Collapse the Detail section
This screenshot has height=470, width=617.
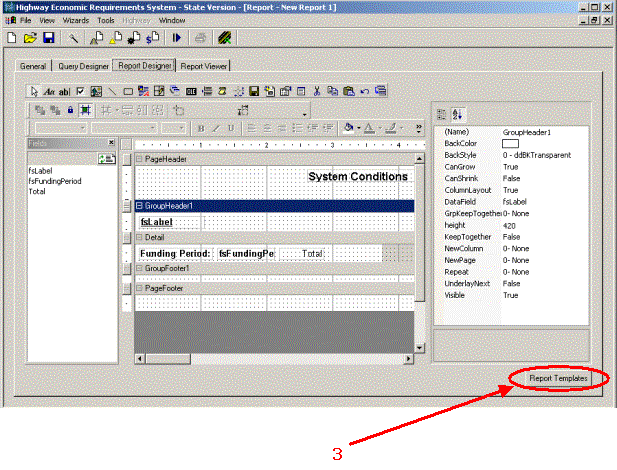point(139,237)
